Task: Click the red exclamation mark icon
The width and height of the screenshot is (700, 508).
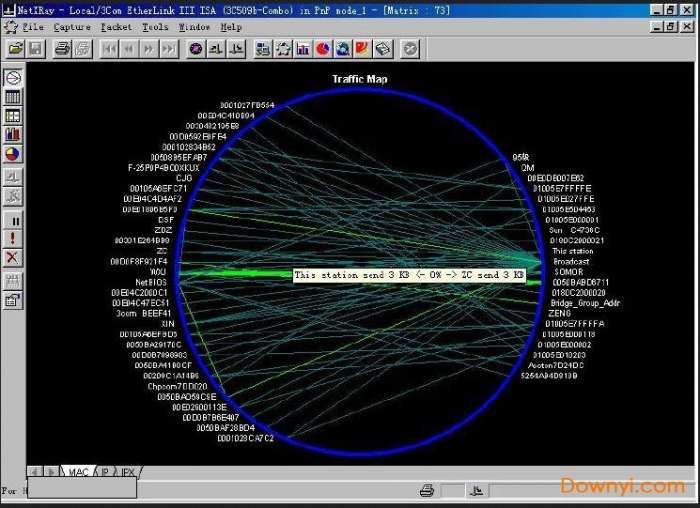Action: (x=13, y=238)
